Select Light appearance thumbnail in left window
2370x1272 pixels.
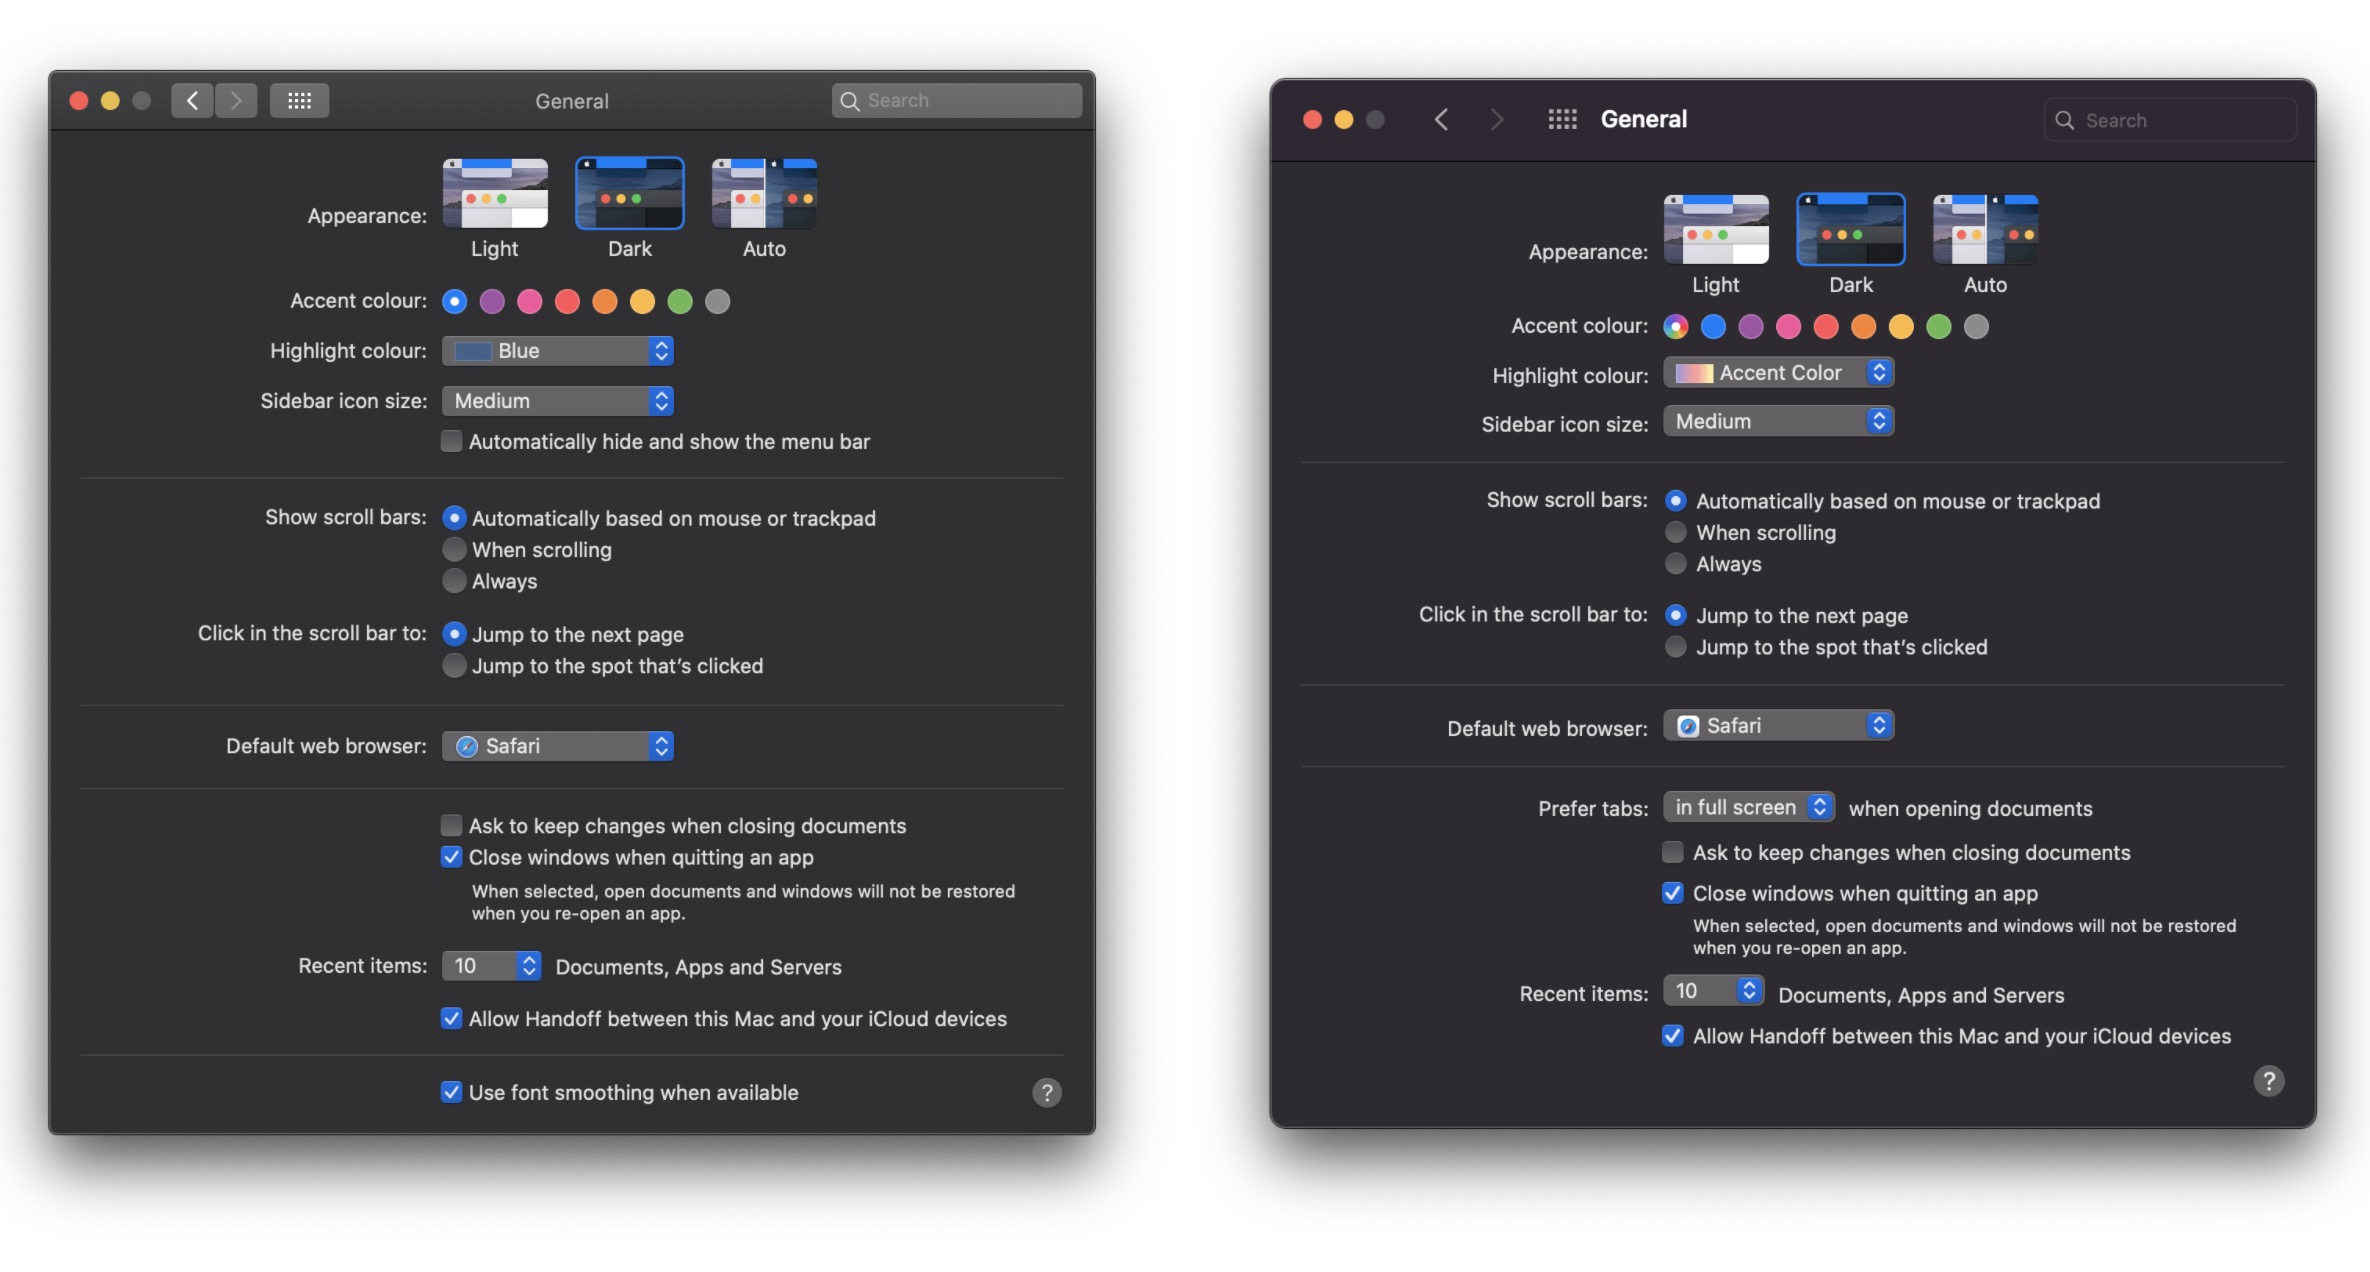(x=495, y=194)
